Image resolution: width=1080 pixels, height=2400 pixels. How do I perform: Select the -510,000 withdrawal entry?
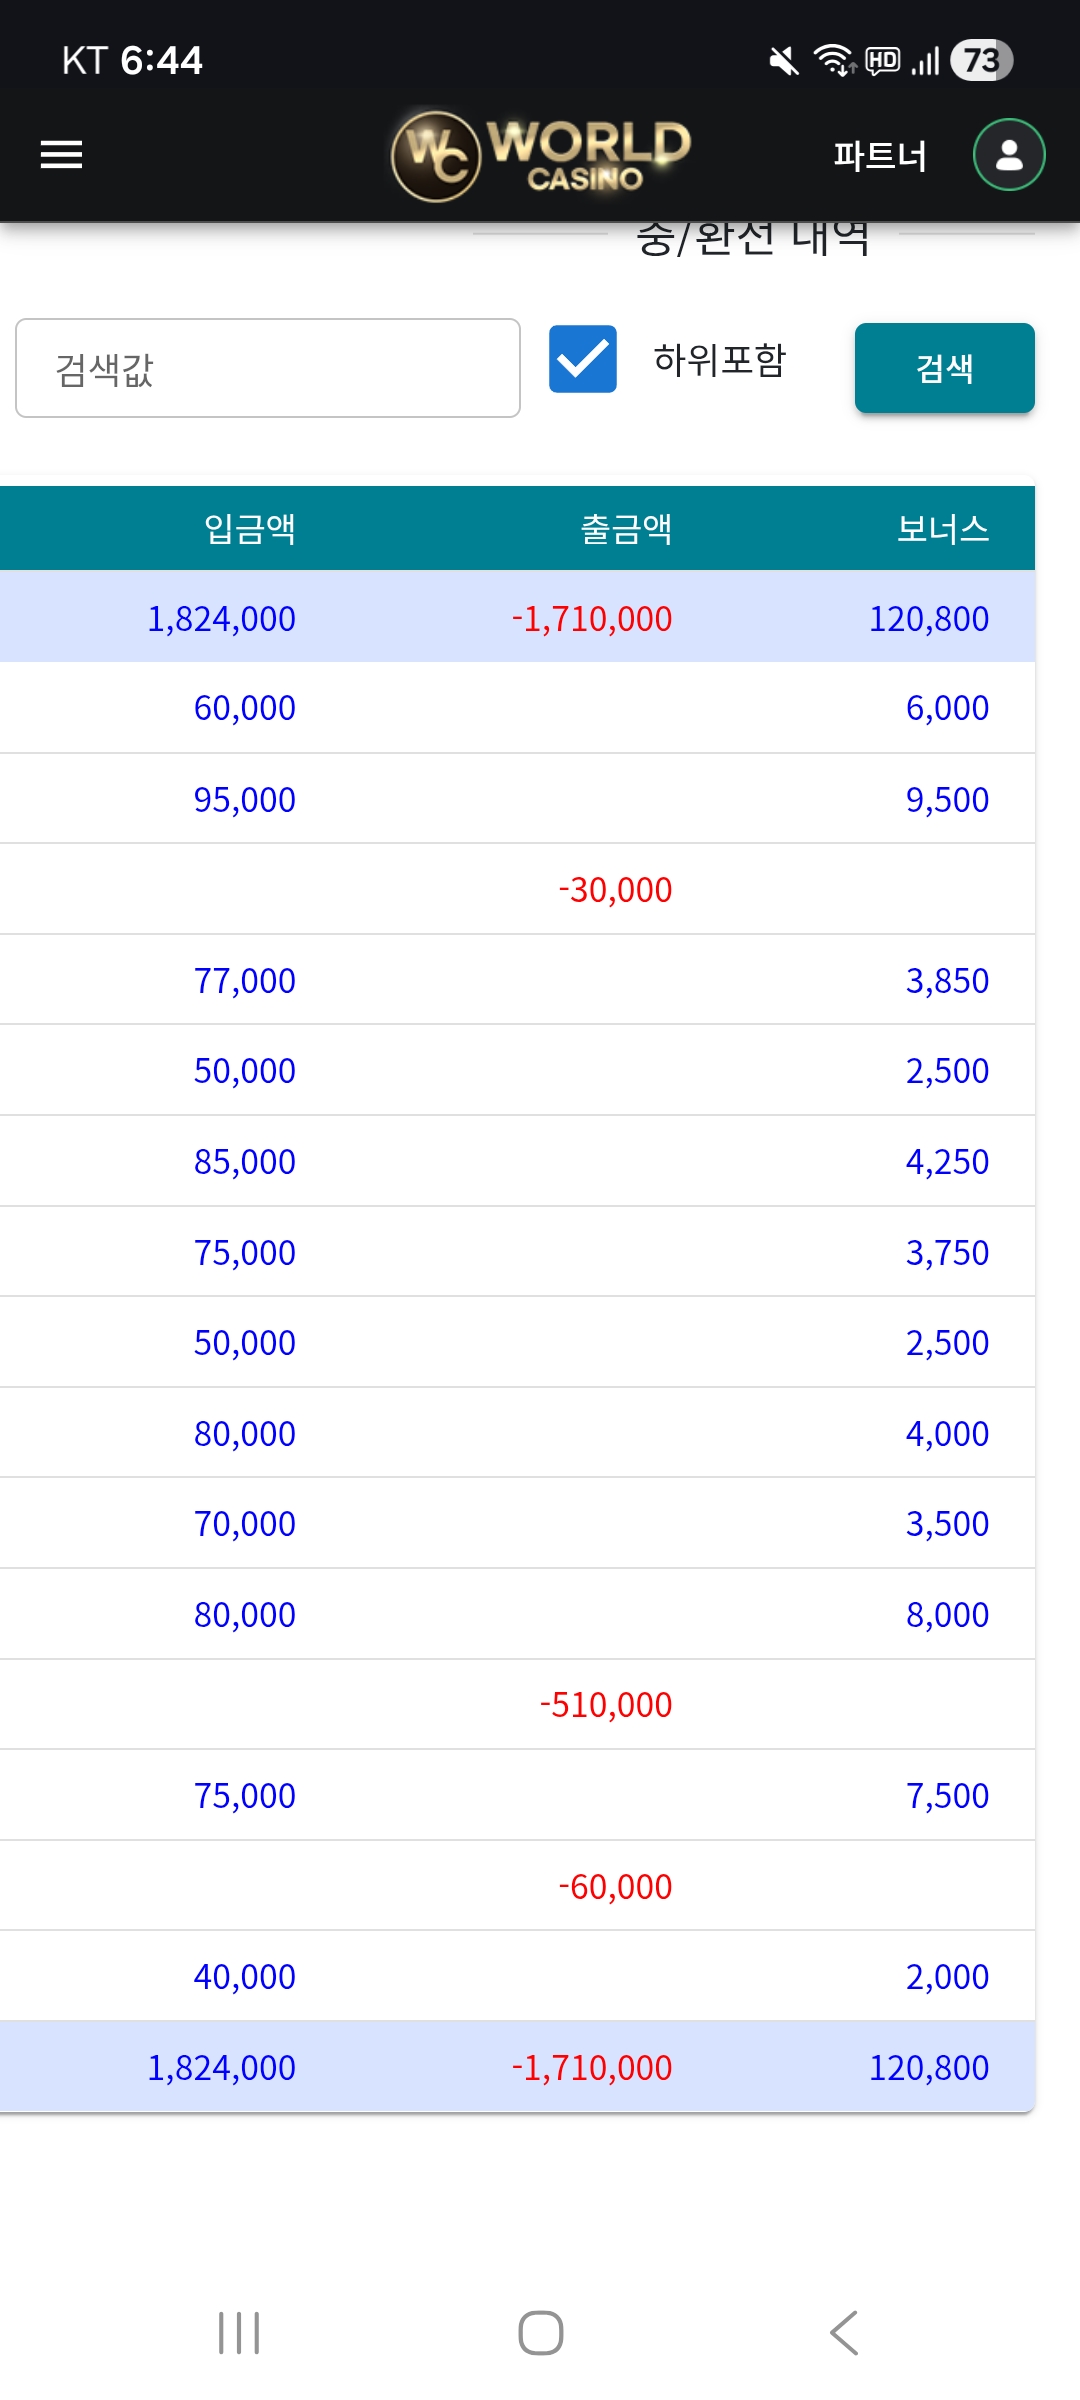(x=606, y=1705)
